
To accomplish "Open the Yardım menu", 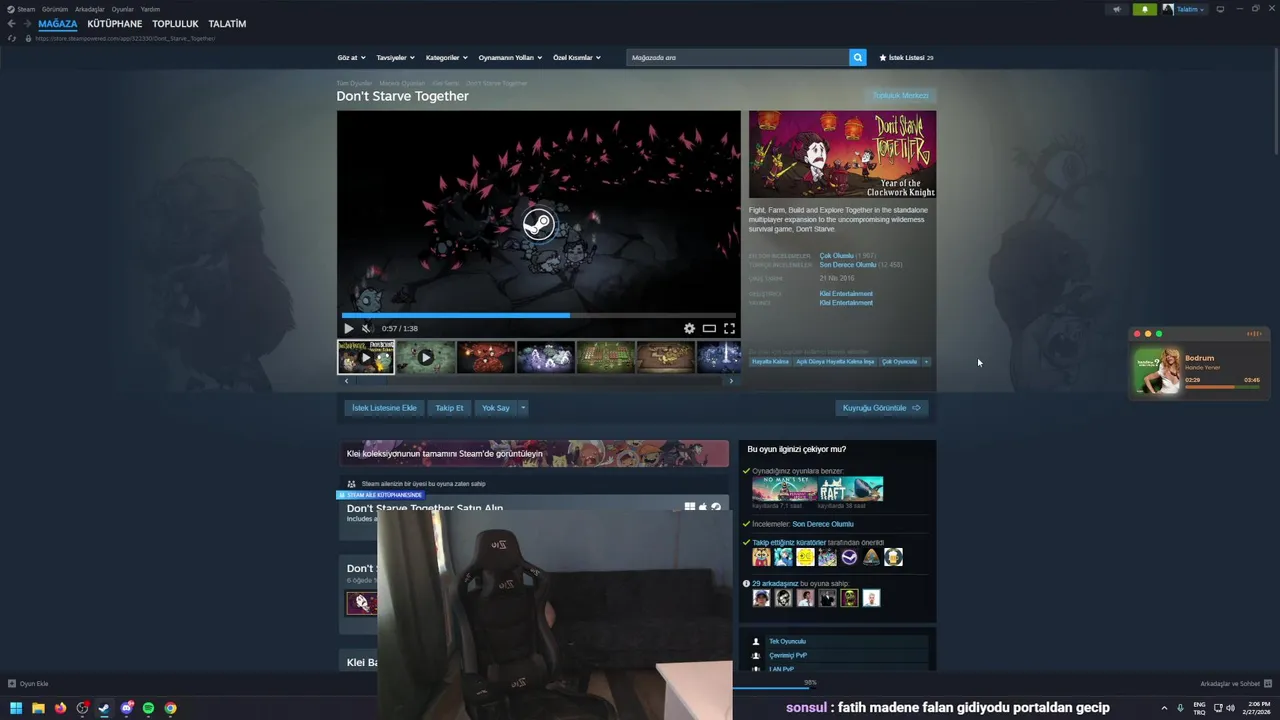I will point(150,9).
